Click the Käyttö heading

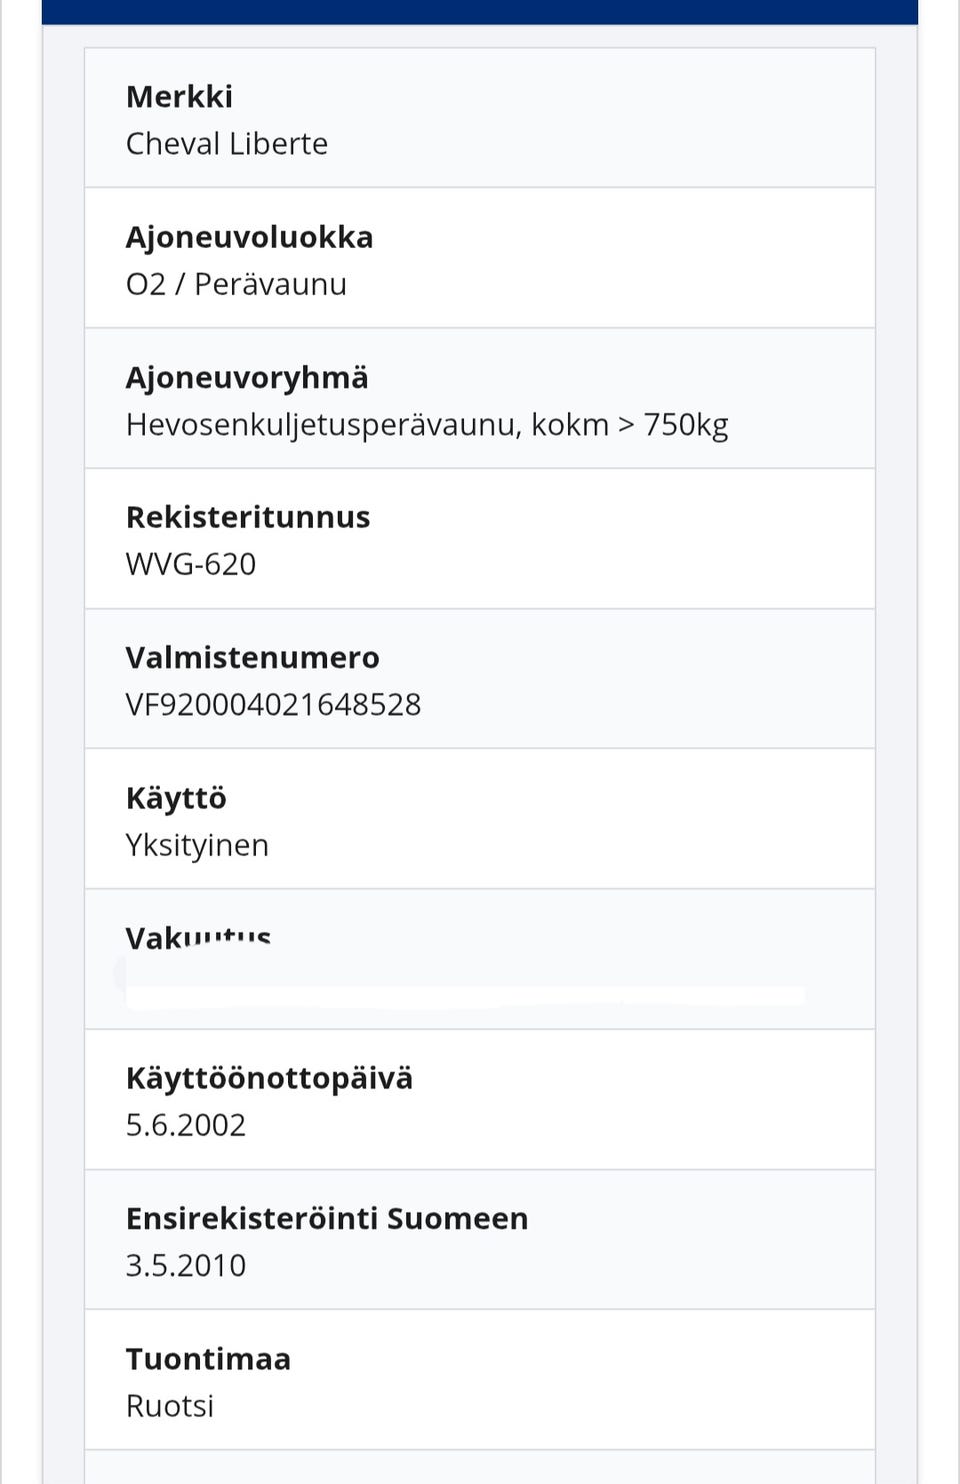click(x=176, y=798)
